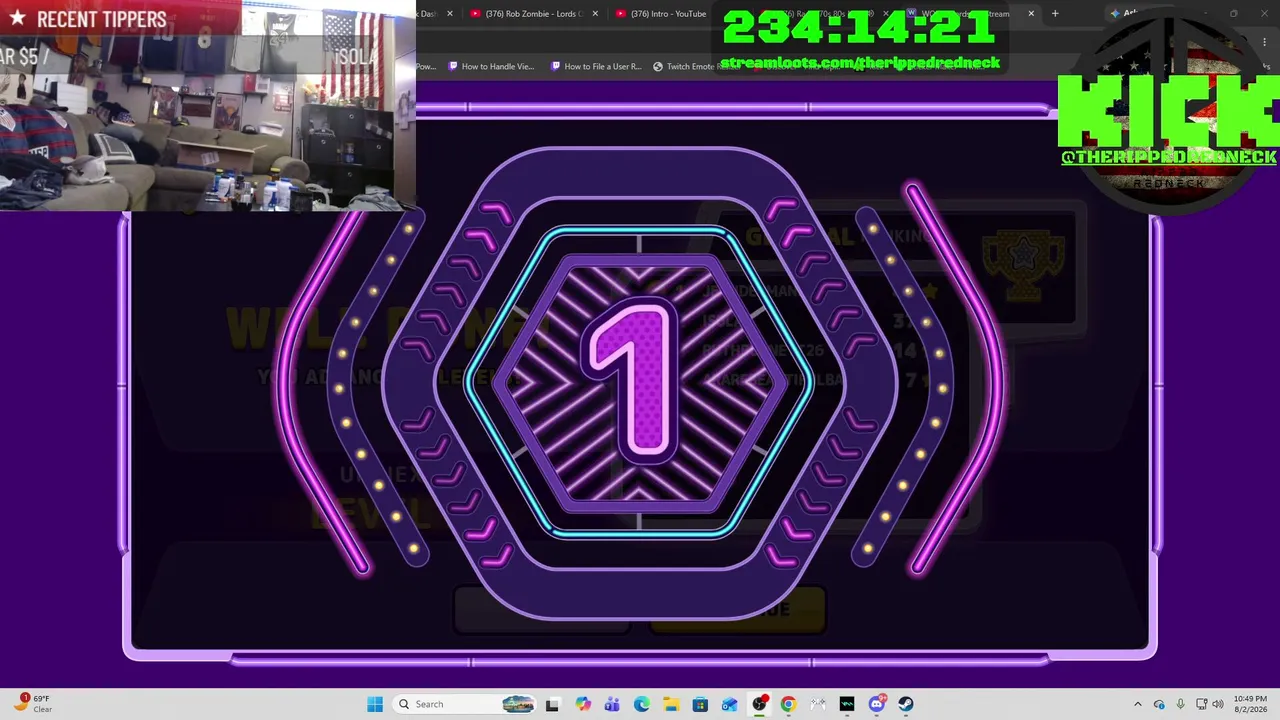Open Outlook from the taskbar

730,704
